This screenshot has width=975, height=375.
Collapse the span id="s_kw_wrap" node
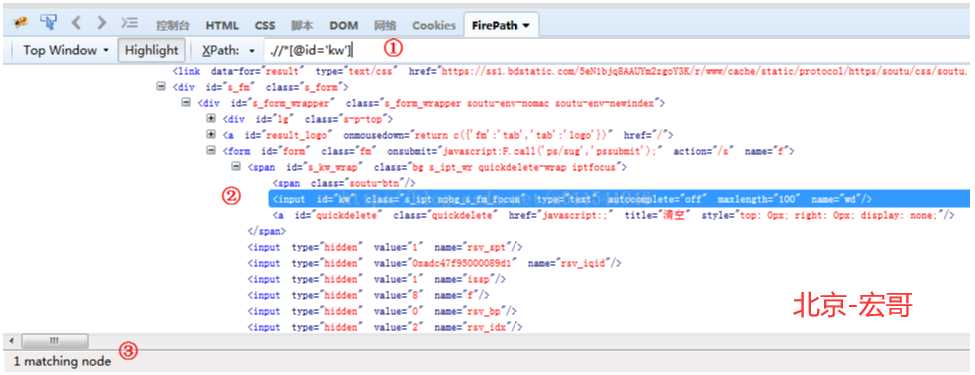click(236, 167)
